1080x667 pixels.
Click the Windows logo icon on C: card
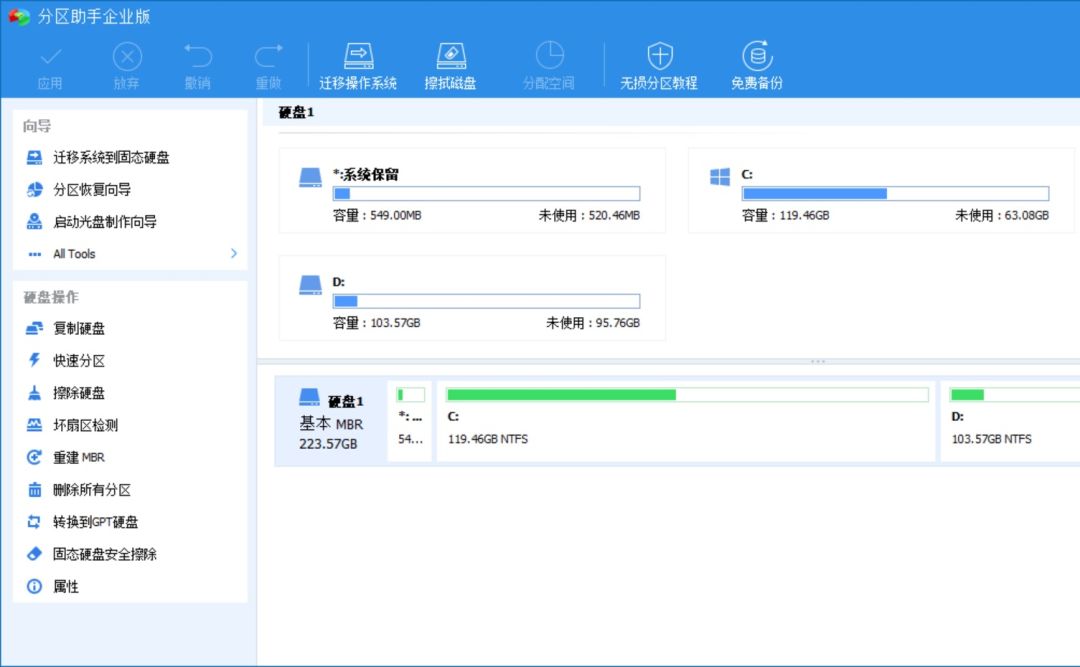tap(720, 177)
